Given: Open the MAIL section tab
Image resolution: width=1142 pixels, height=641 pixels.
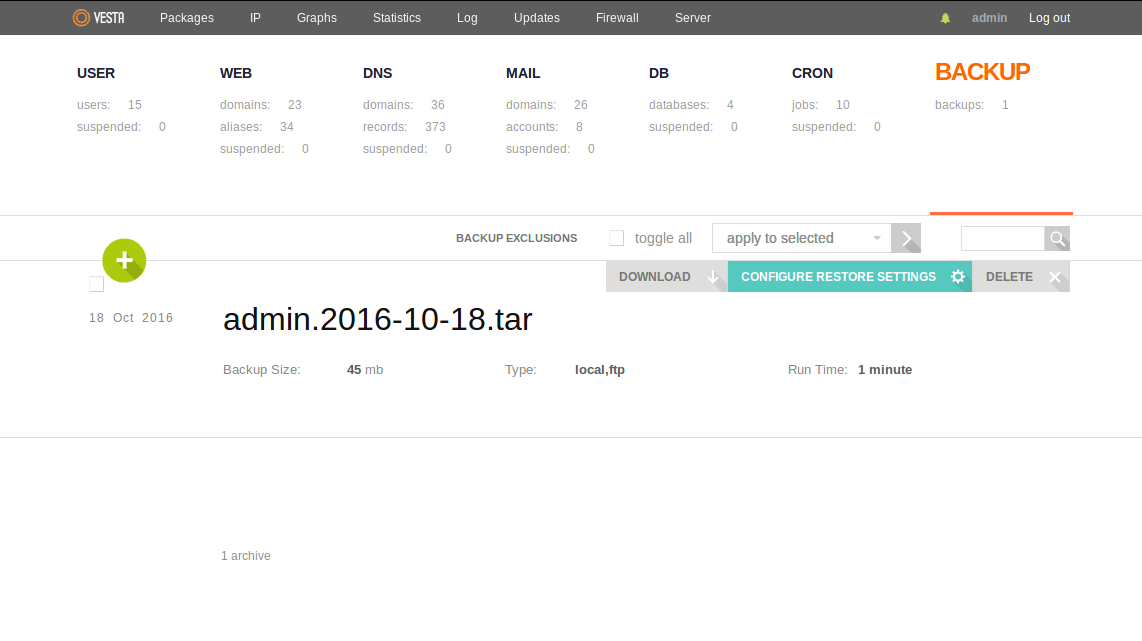Looking at the screenshot, I should [x=523, y=73].
